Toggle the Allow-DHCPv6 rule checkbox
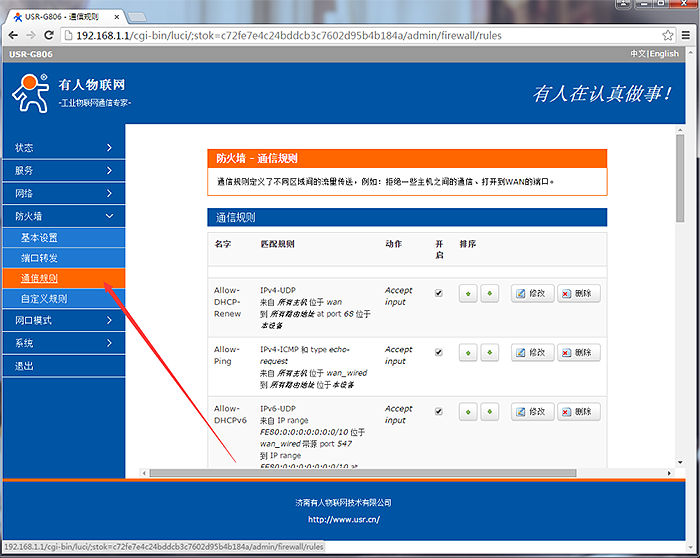 [x=438, y=412]
